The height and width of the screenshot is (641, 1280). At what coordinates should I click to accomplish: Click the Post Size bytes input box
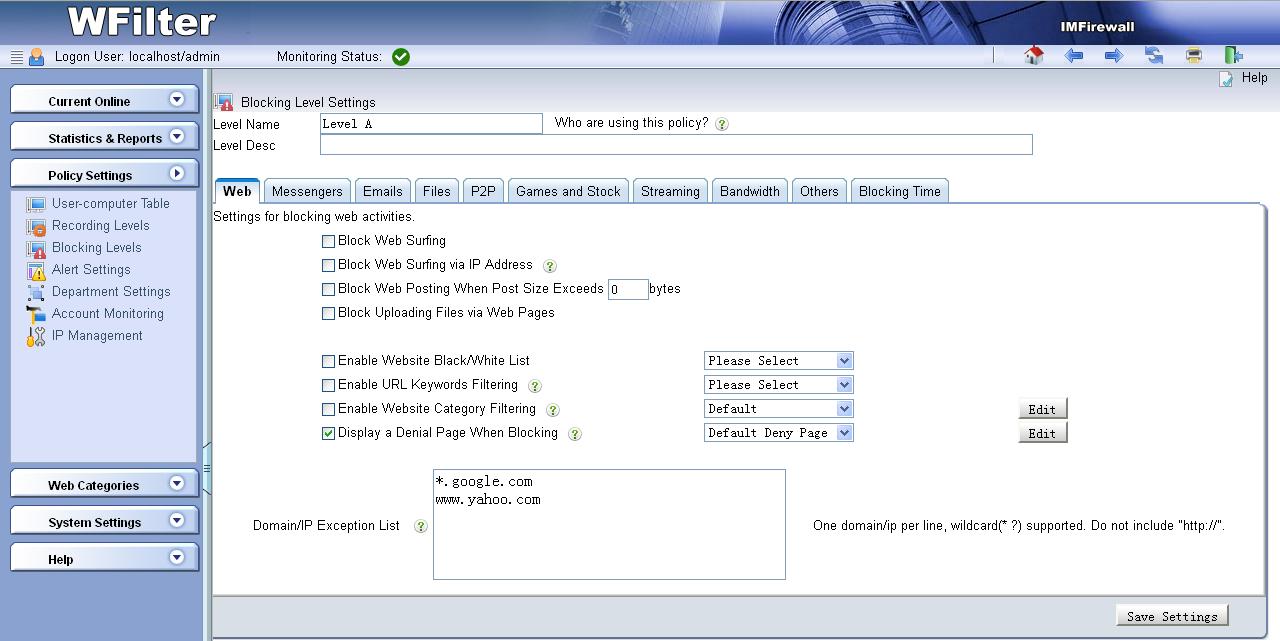[x=627, y=289]
